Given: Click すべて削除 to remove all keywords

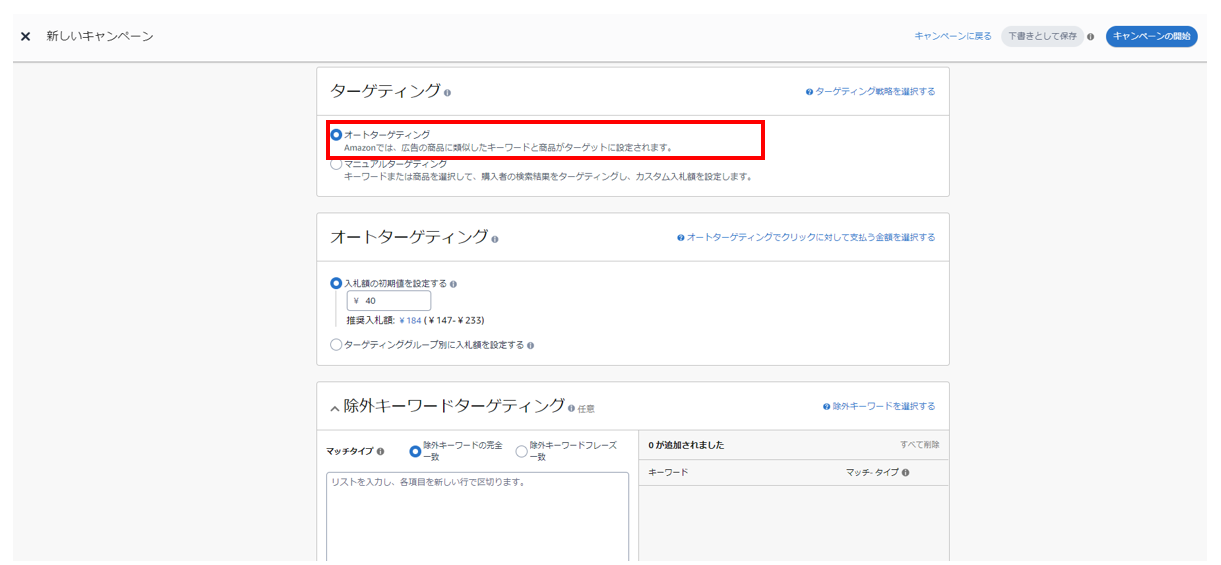Looking at the screenshot, I should pyautogui.click(x=920, y=445).
